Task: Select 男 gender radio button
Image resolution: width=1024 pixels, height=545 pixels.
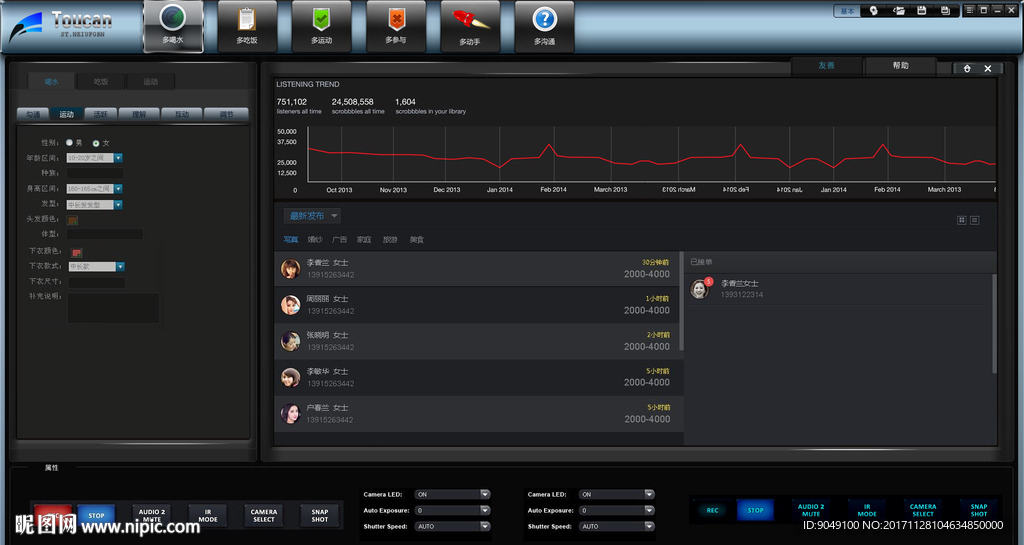Action: tap(69, 142)
